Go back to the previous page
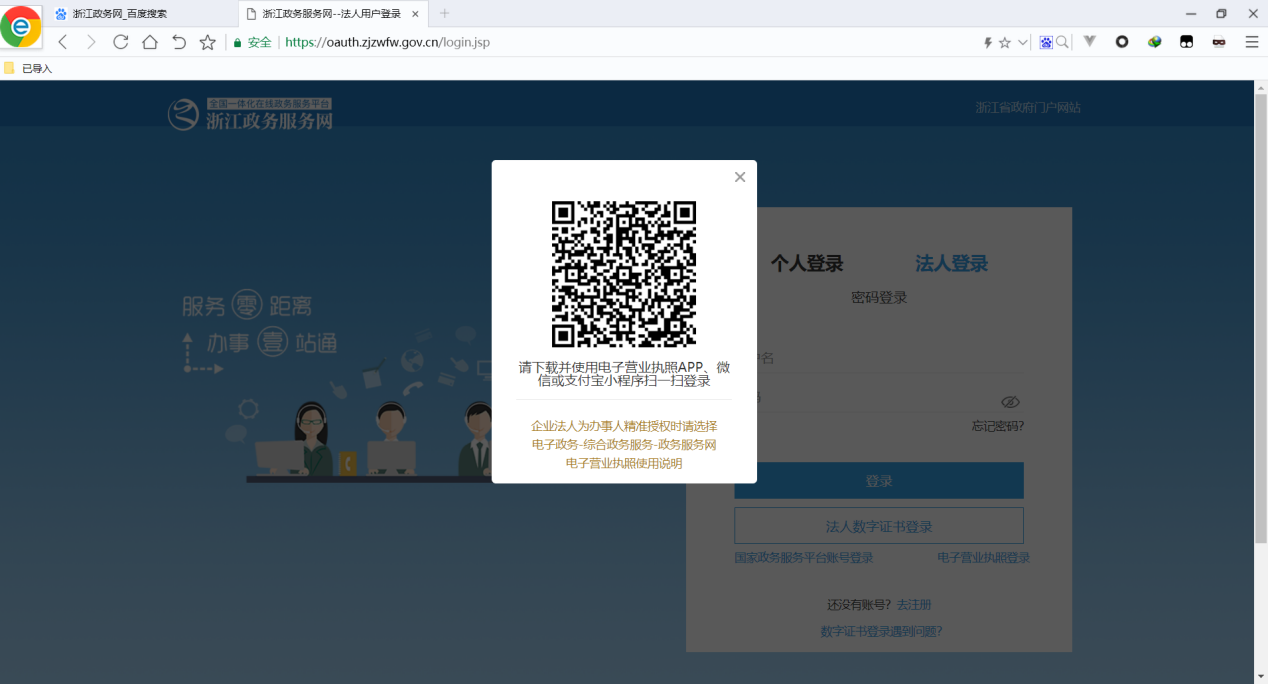The image size is (1268, 684). [63, 42]
